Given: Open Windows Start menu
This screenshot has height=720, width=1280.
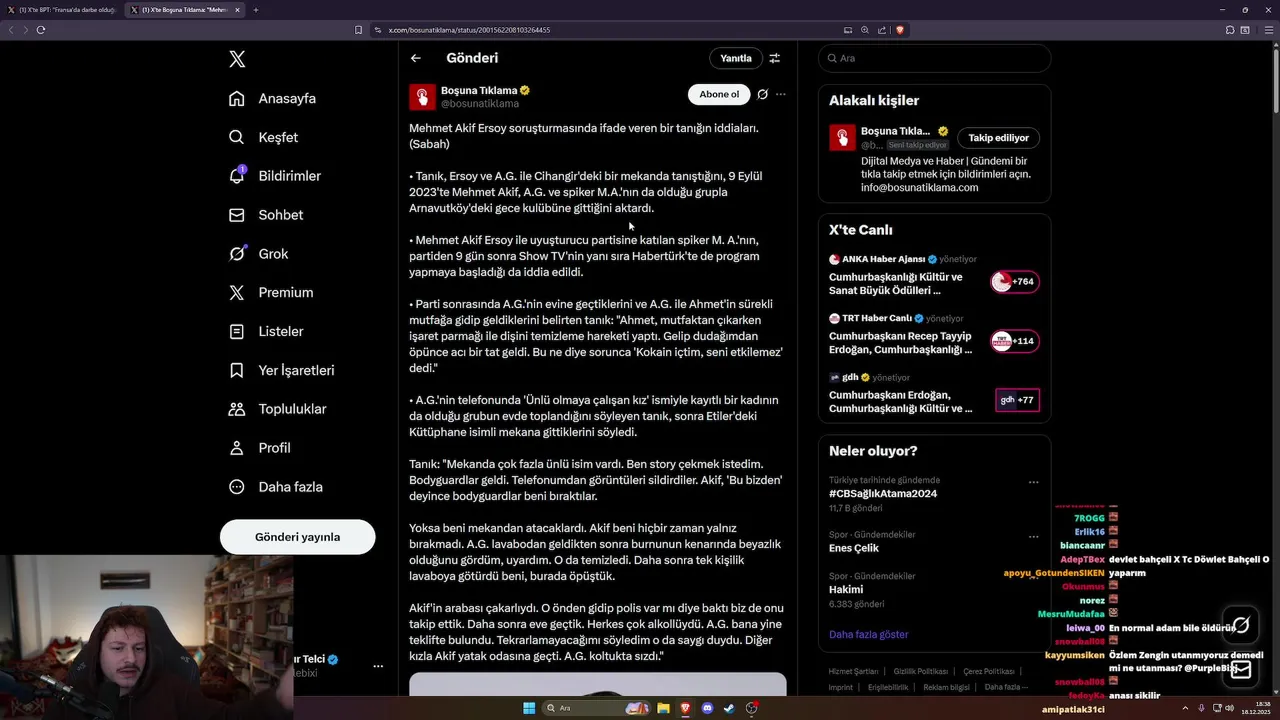Looking at the screenshot, I should click(x=529, y=709).
